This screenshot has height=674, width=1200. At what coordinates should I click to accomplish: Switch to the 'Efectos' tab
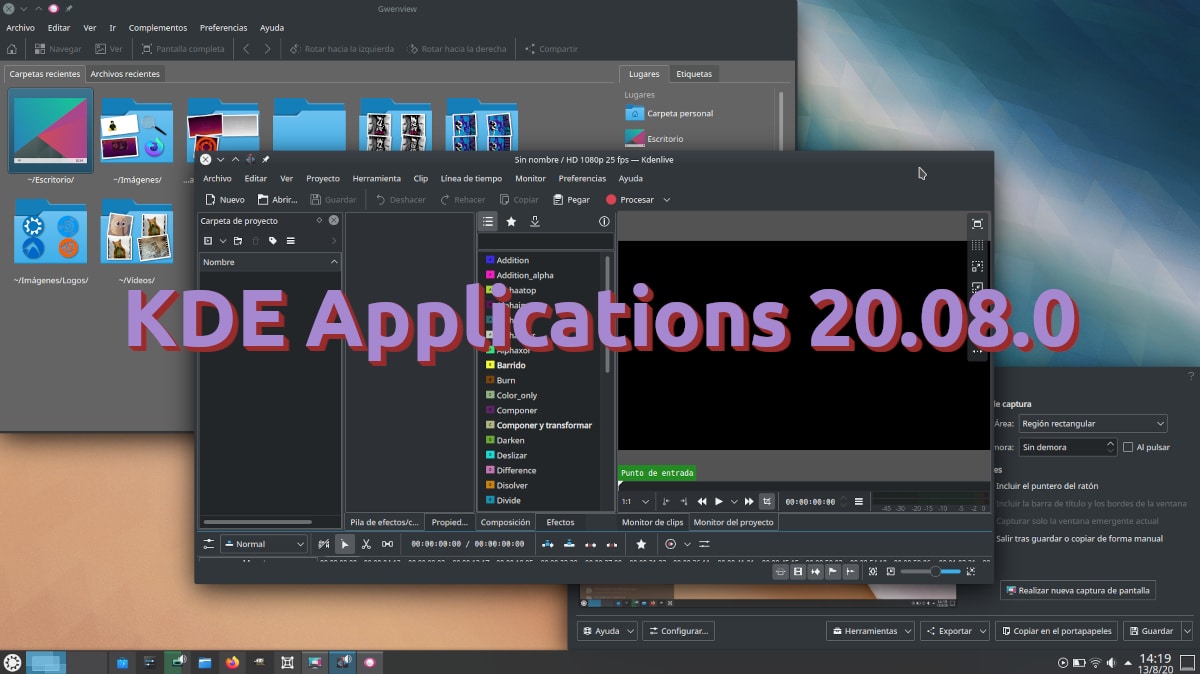[x=560, y=522]
